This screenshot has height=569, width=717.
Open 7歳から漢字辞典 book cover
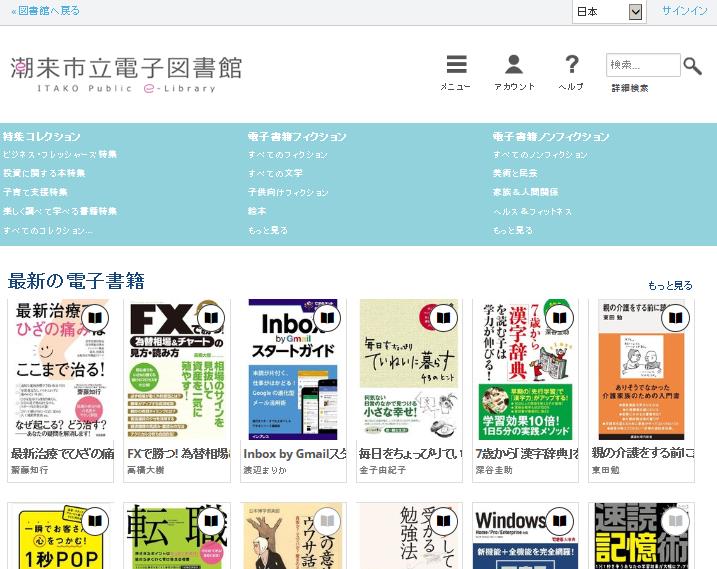525,370
